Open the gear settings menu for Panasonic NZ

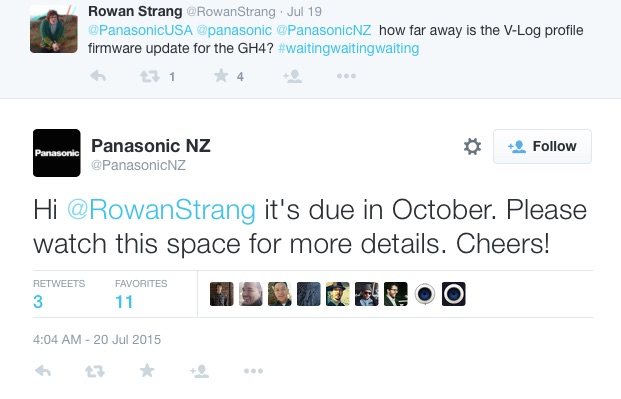coord(472,146)
